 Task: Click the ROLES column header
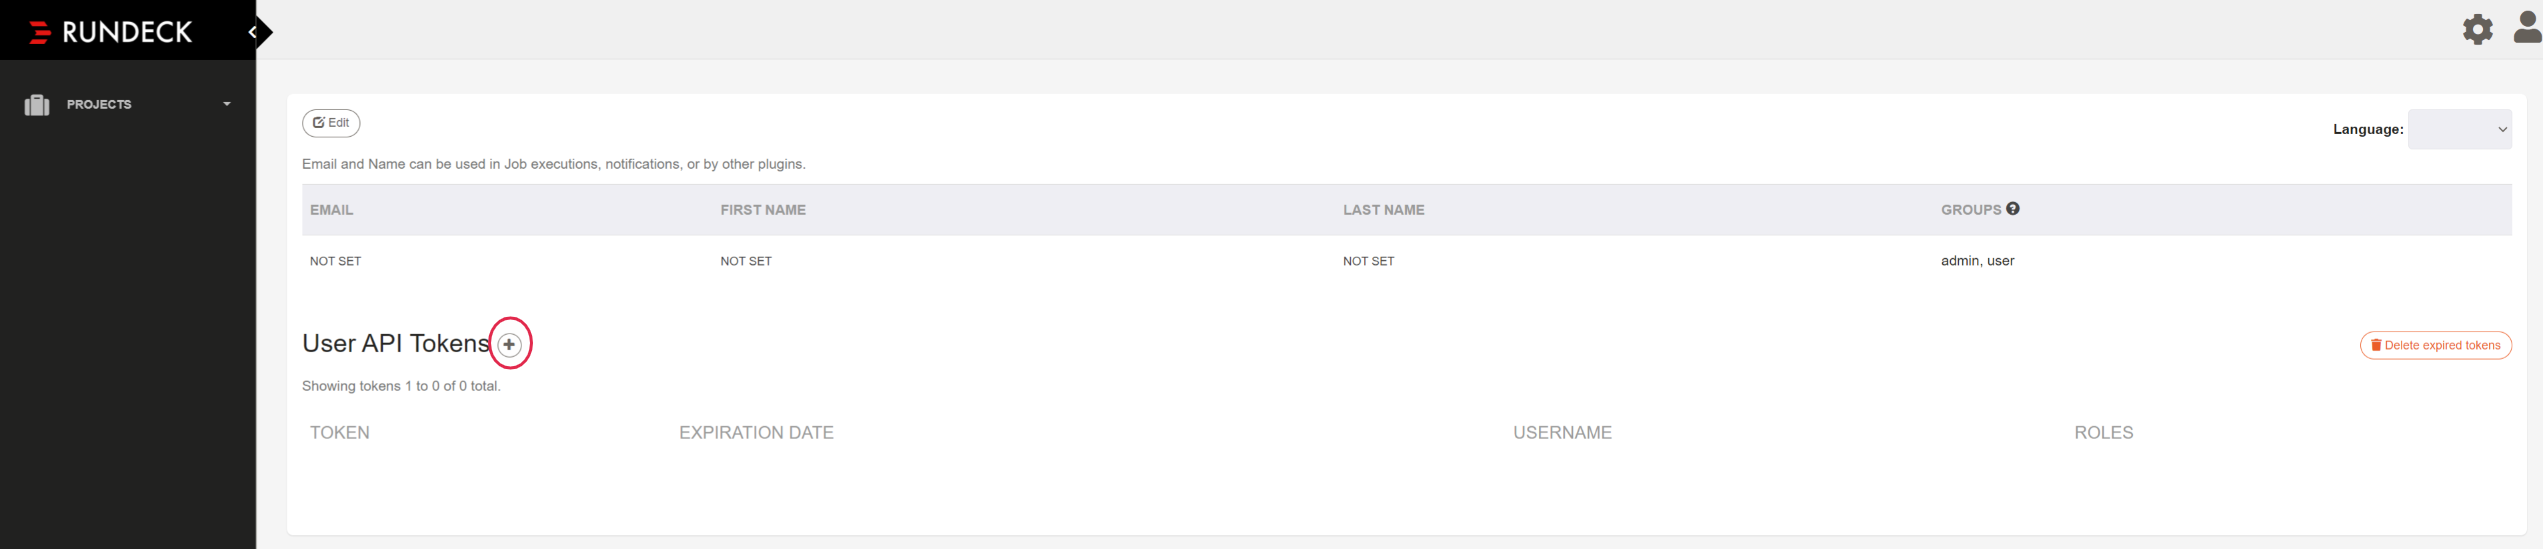click(2103, 433)
